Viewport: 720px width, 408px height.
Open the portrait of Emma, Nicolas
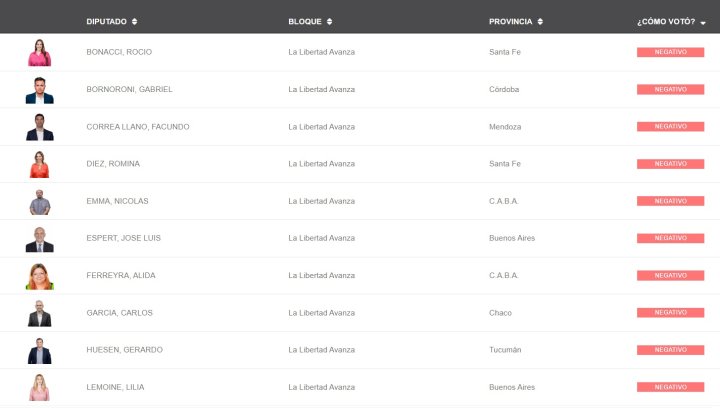(40, 202)
